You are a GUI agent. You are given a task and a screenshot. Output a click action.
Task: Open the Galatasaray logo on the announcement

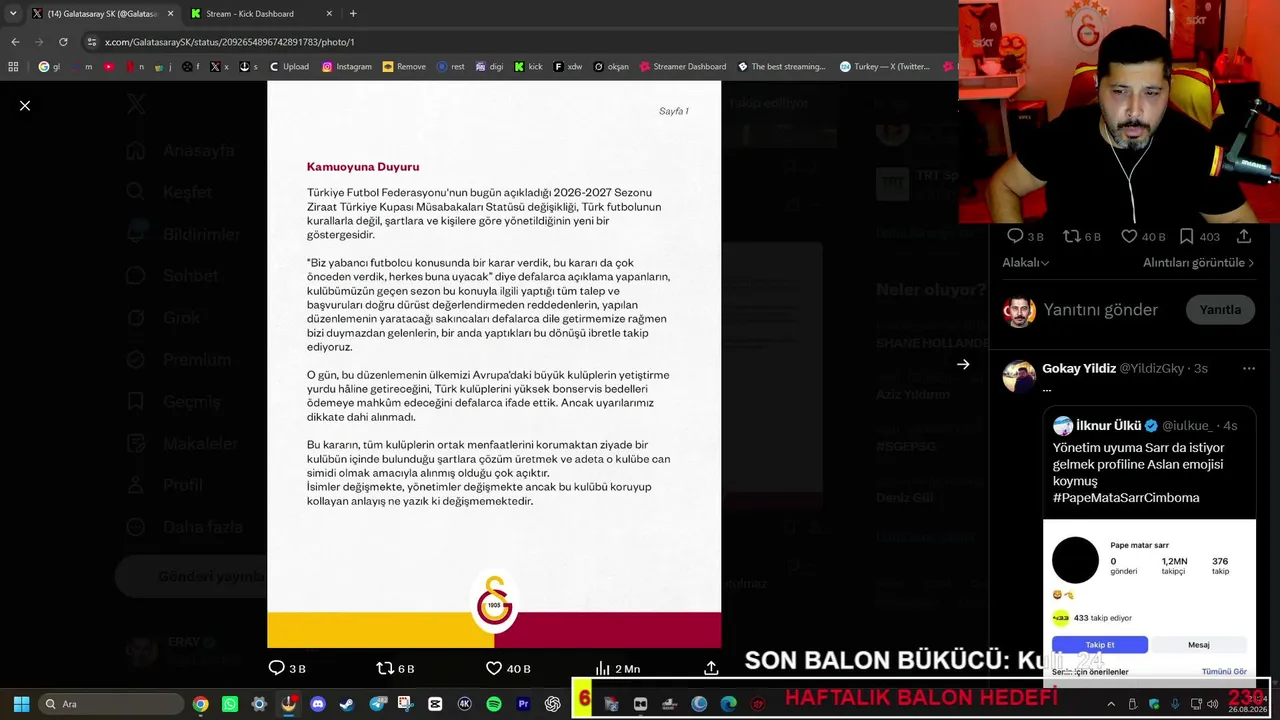pos(494,602)
